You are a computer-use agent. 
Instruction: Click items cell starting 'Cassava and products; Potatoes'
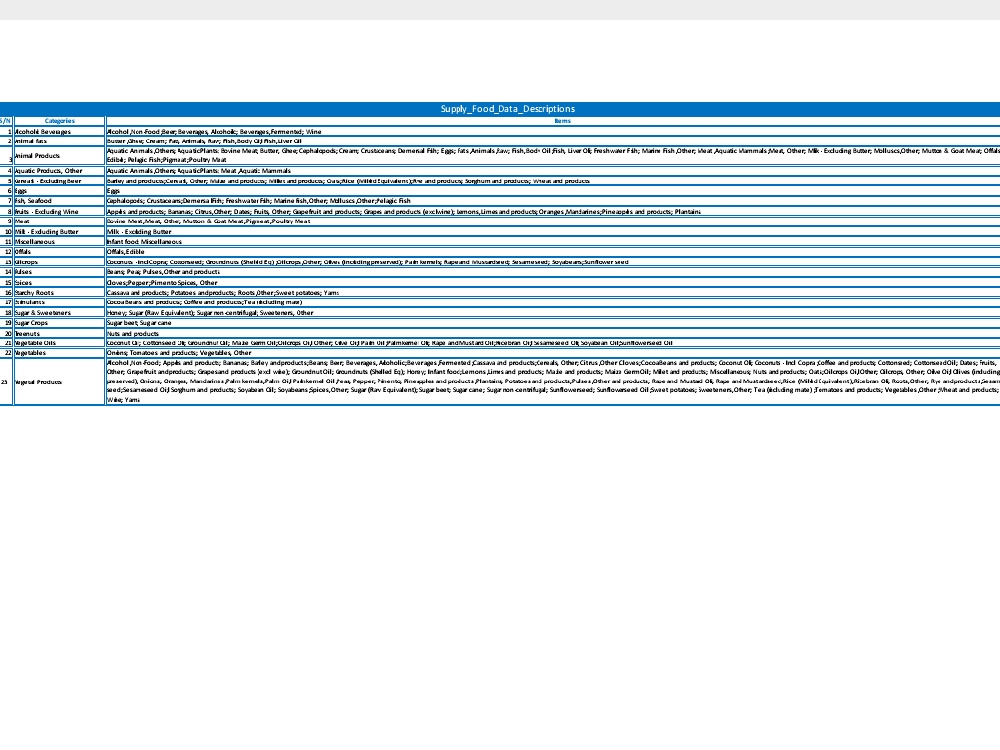[553, 293]
